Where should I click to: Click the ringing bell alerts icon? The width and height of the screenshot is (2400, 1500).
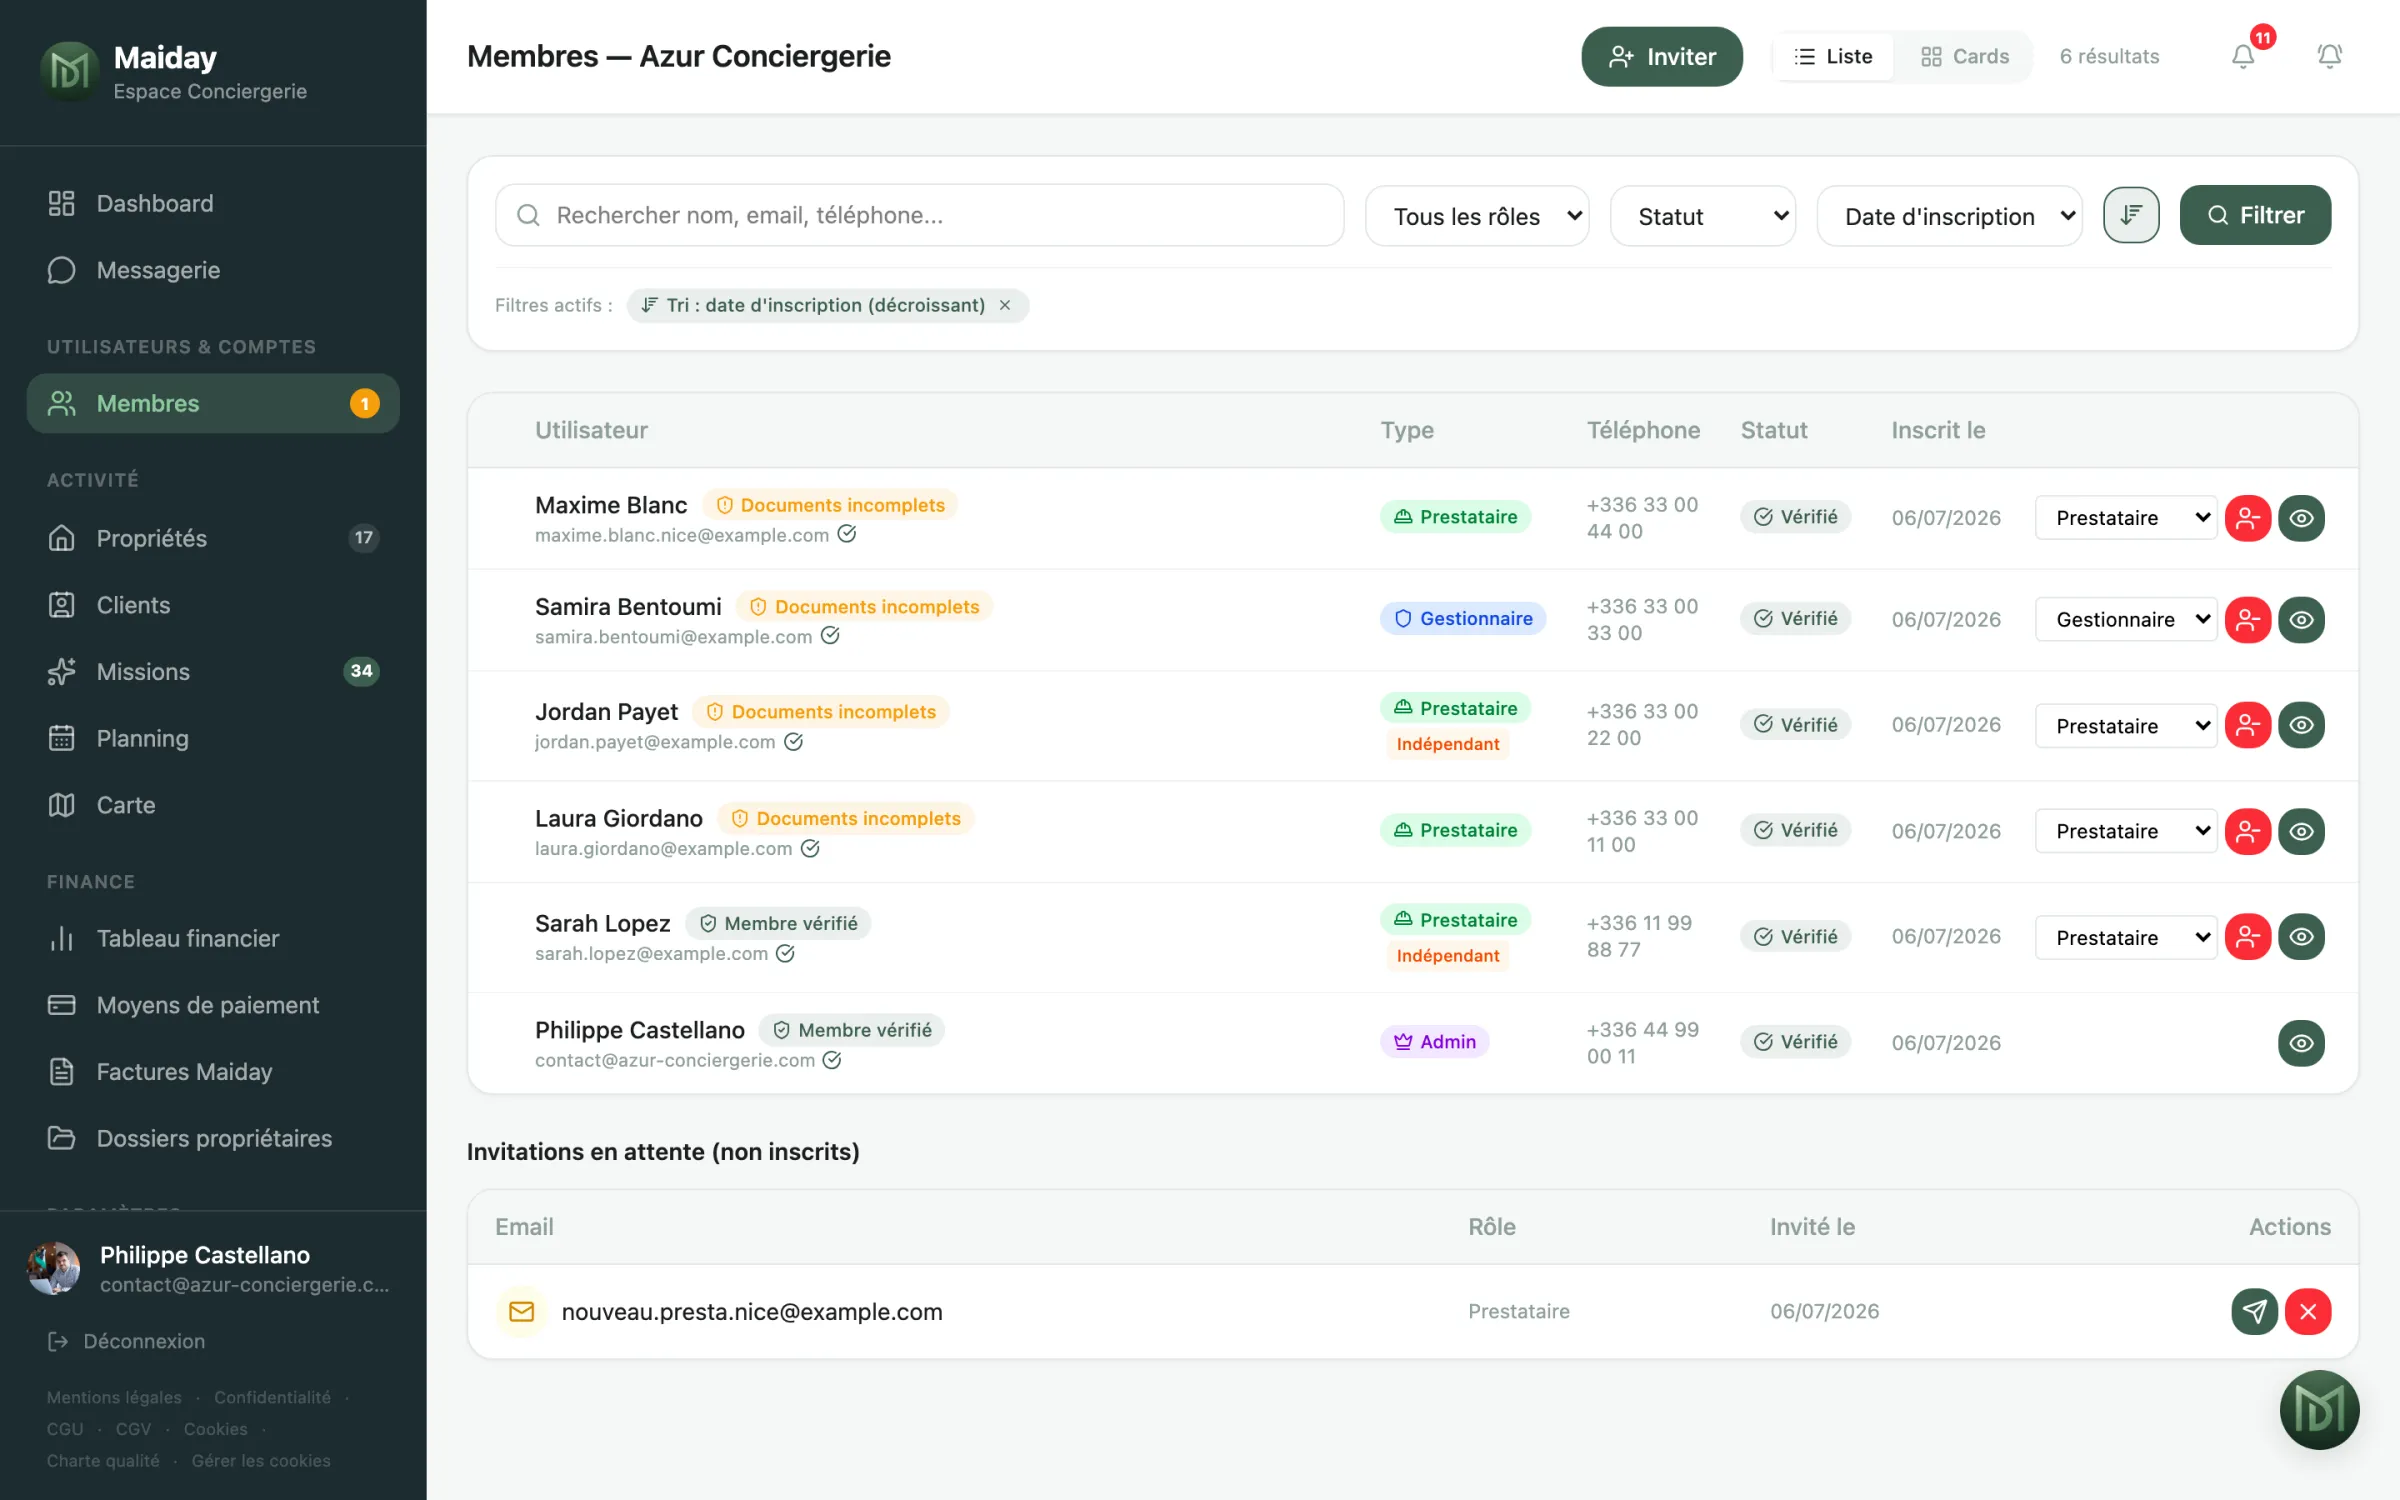click(x=2329, y=56)
